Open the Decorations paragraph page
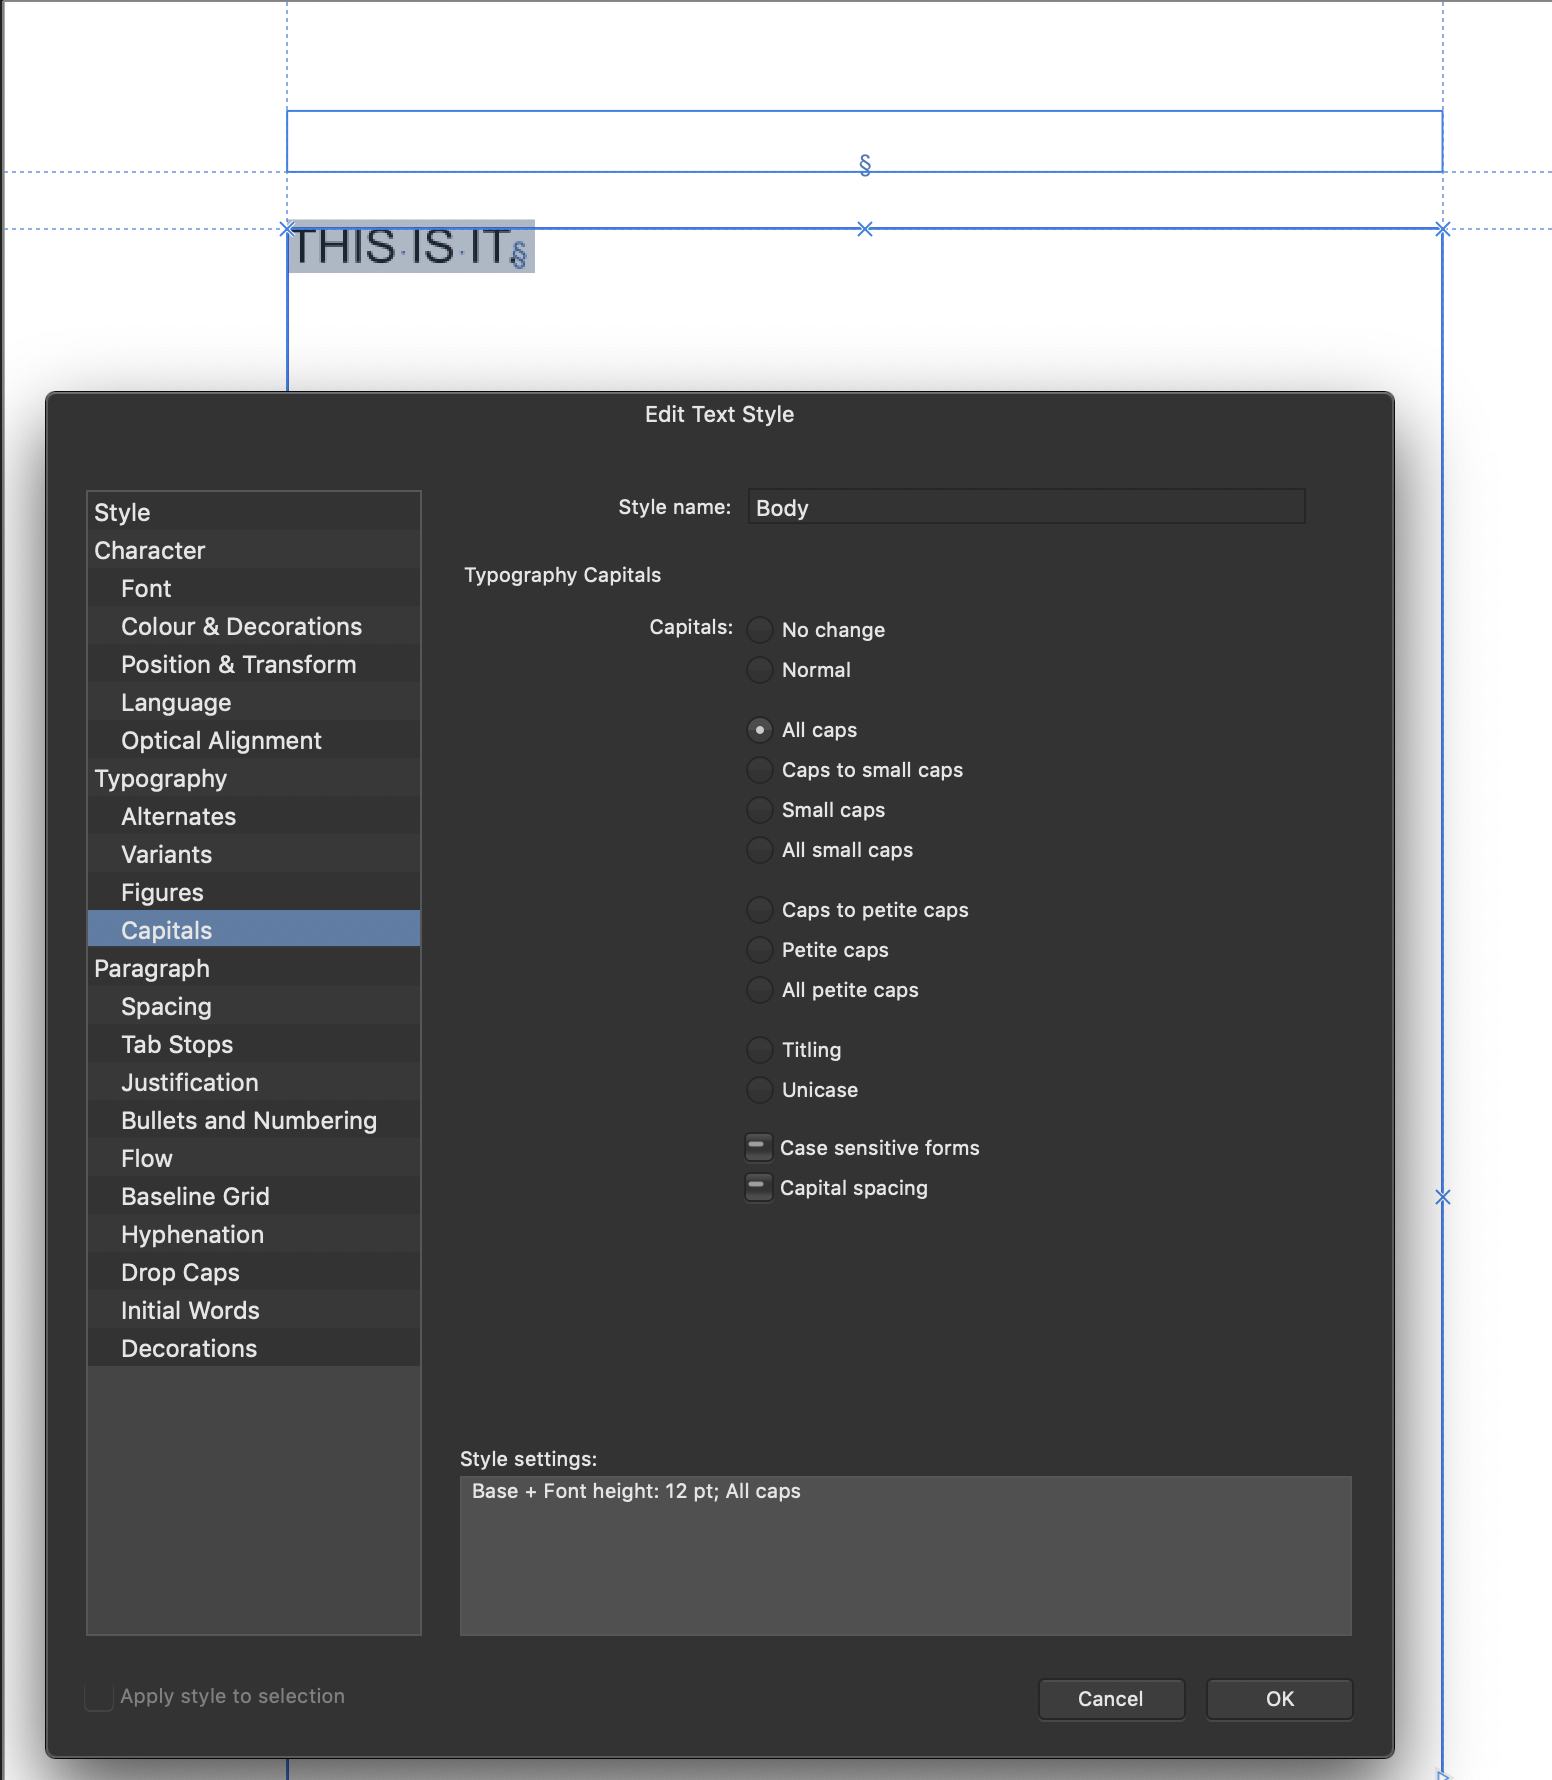1552x1780 pixels. pos(254,1348)
